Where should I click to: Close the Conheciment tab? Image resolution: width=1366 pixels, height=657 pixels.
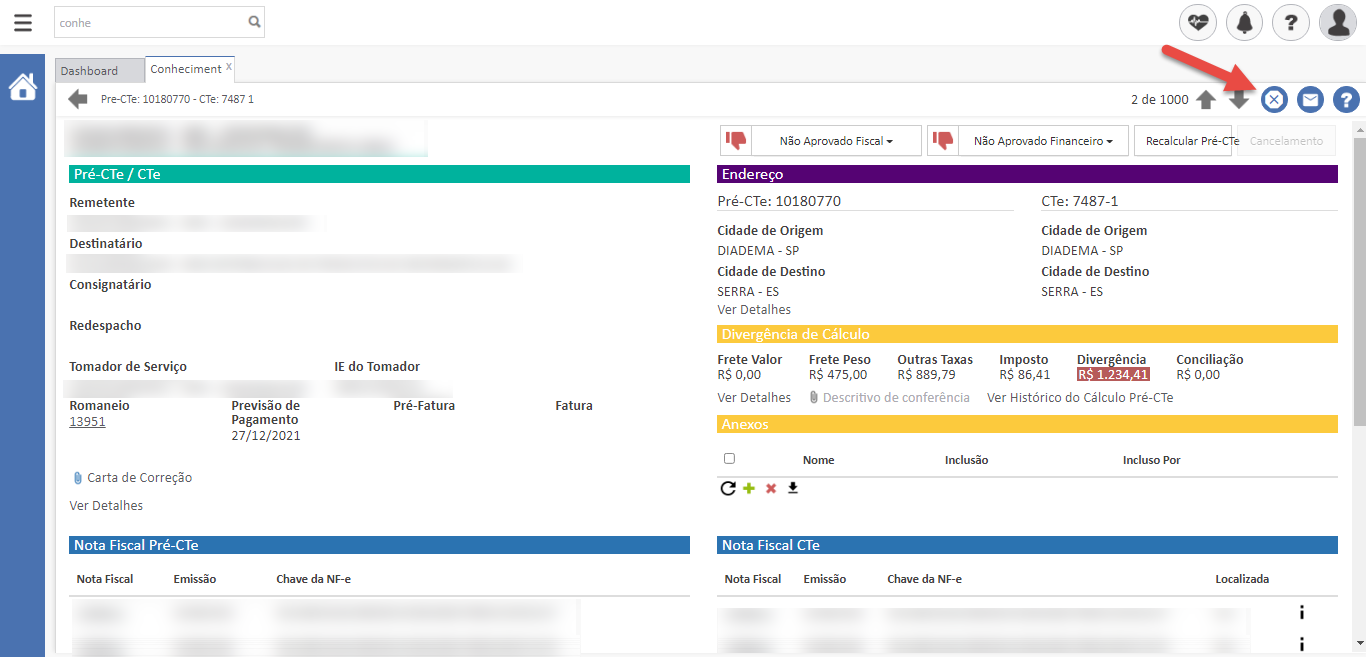229,67
